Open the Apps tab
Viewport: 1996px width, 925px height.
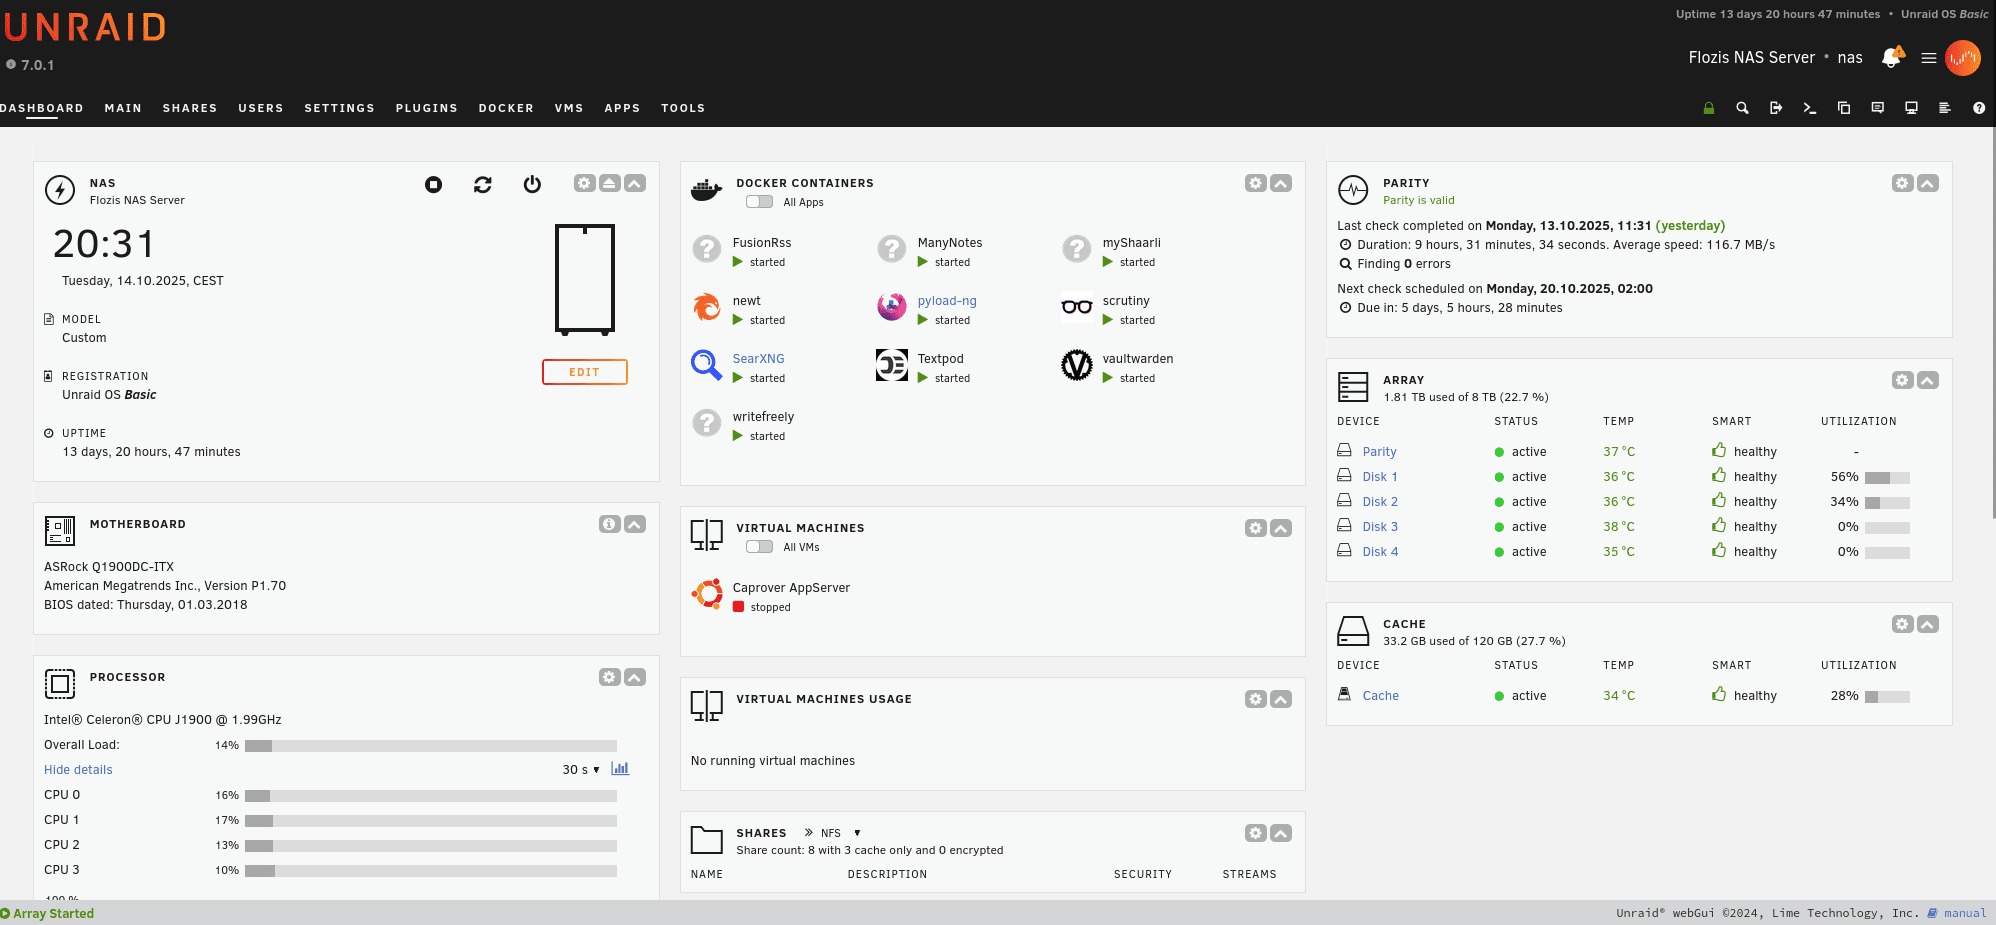pyautogui.click(x=622, y=108)
